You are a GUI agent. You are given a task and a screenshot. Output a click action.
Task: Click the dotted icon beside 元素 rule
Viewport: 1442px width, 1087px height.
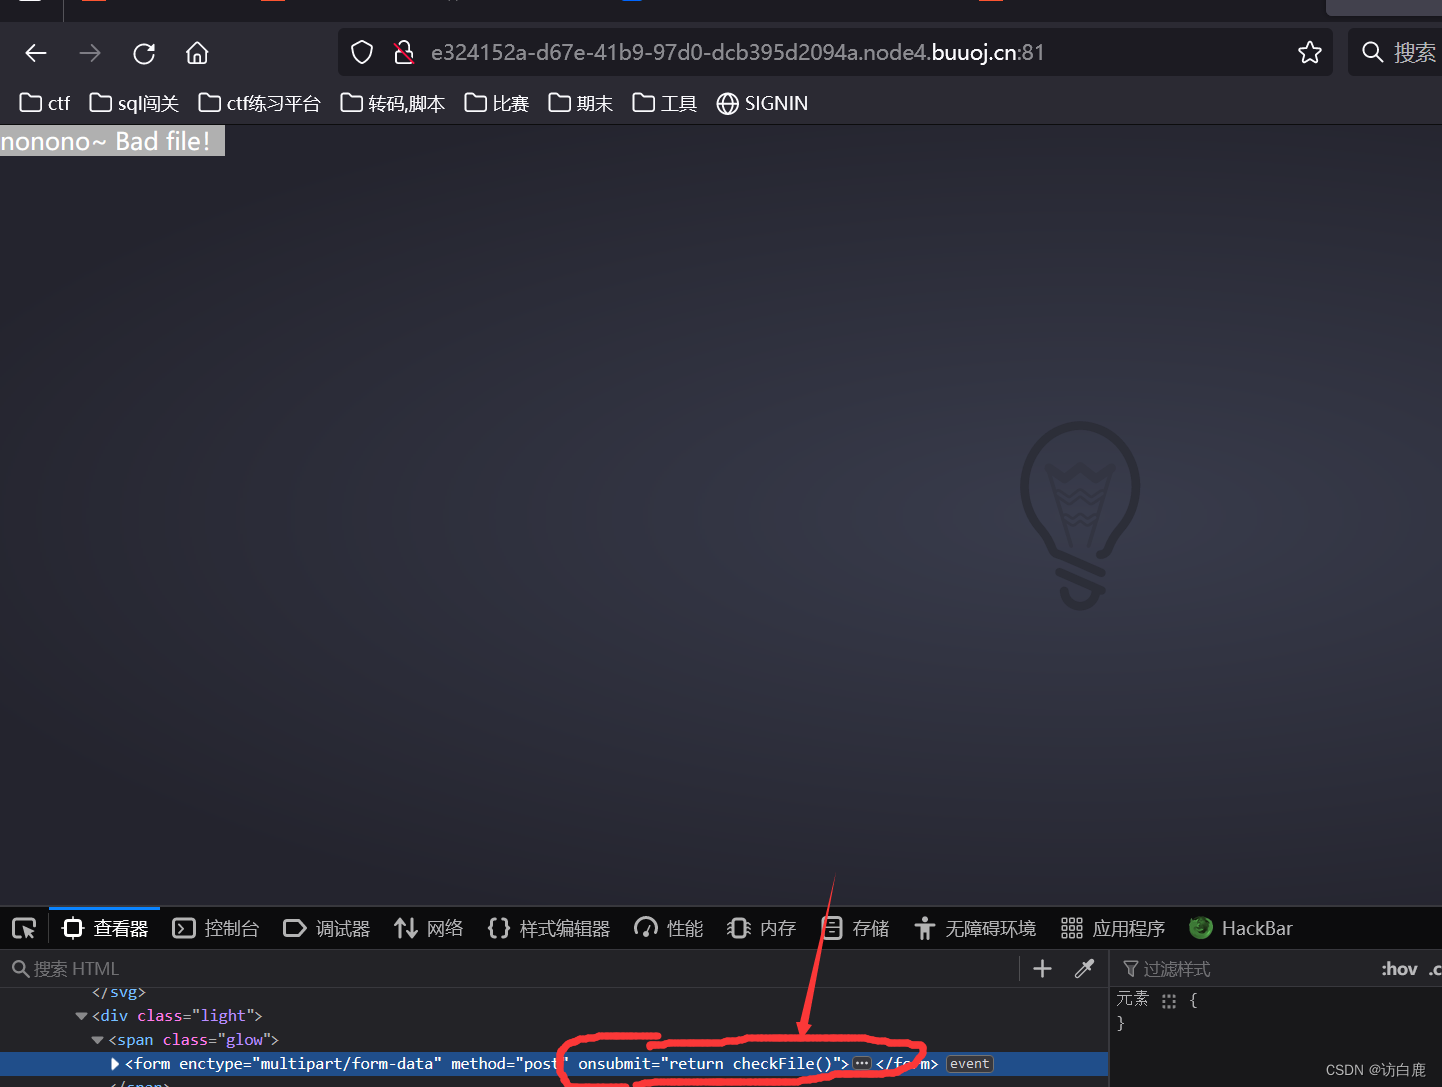pos(1168,1000)
